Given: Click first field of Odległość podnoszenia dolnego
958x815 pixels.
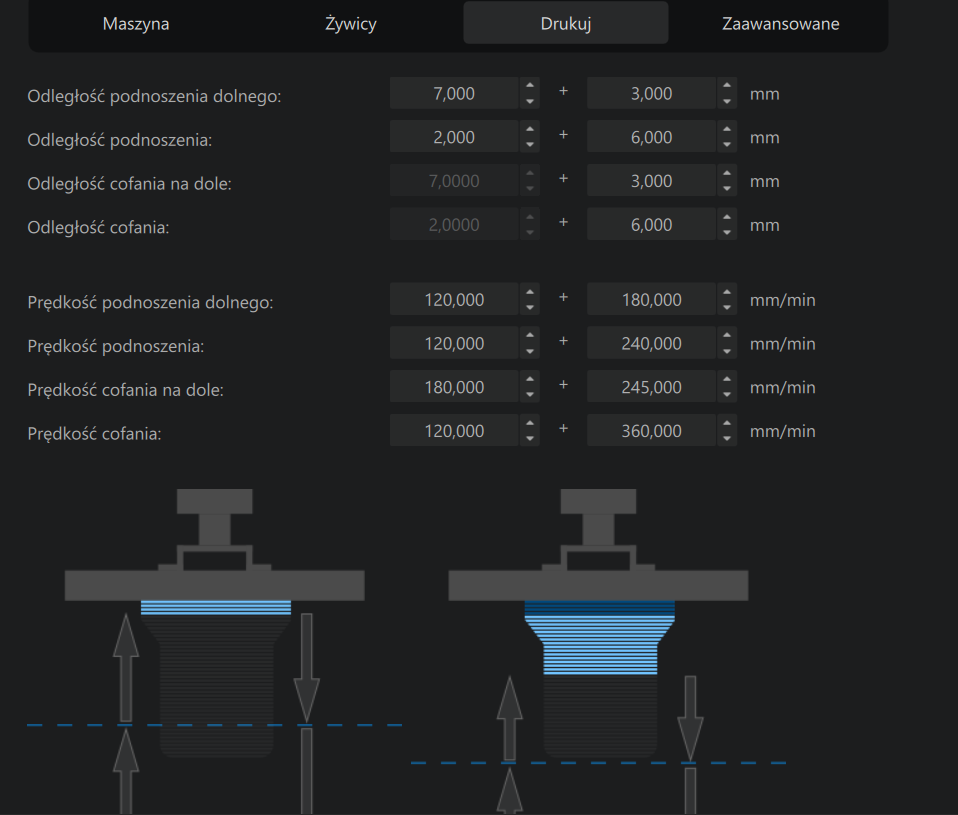Looking at the screenshot, I should [x=454, y=93].
